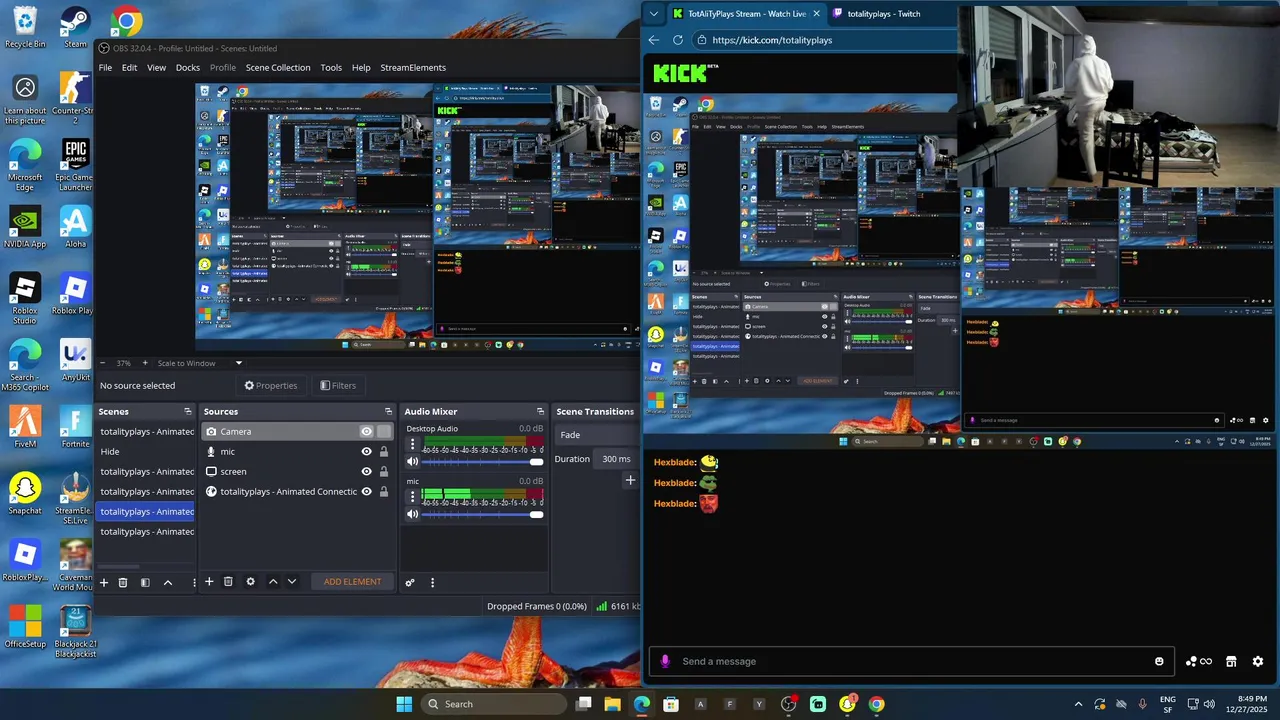Viewport: 1280px width, 720px height.
Task: Undock the Scenes panel
Action: (x=187, y=411)
